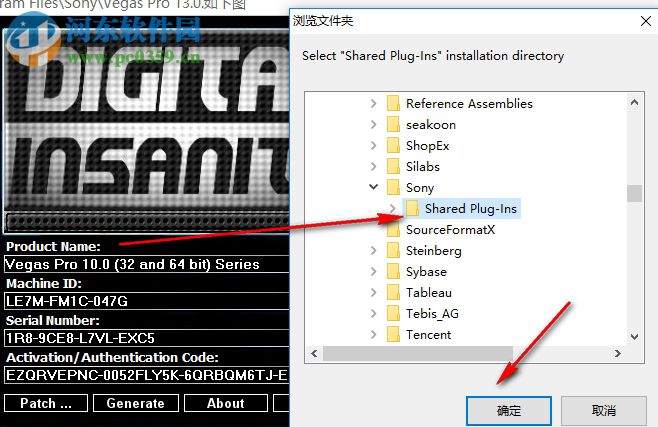Image resolution: width=658 pixels, height=427 pixels.
Task: Click the Generate button in keygen
Action: pyautogui.click(x=136, y=403)
